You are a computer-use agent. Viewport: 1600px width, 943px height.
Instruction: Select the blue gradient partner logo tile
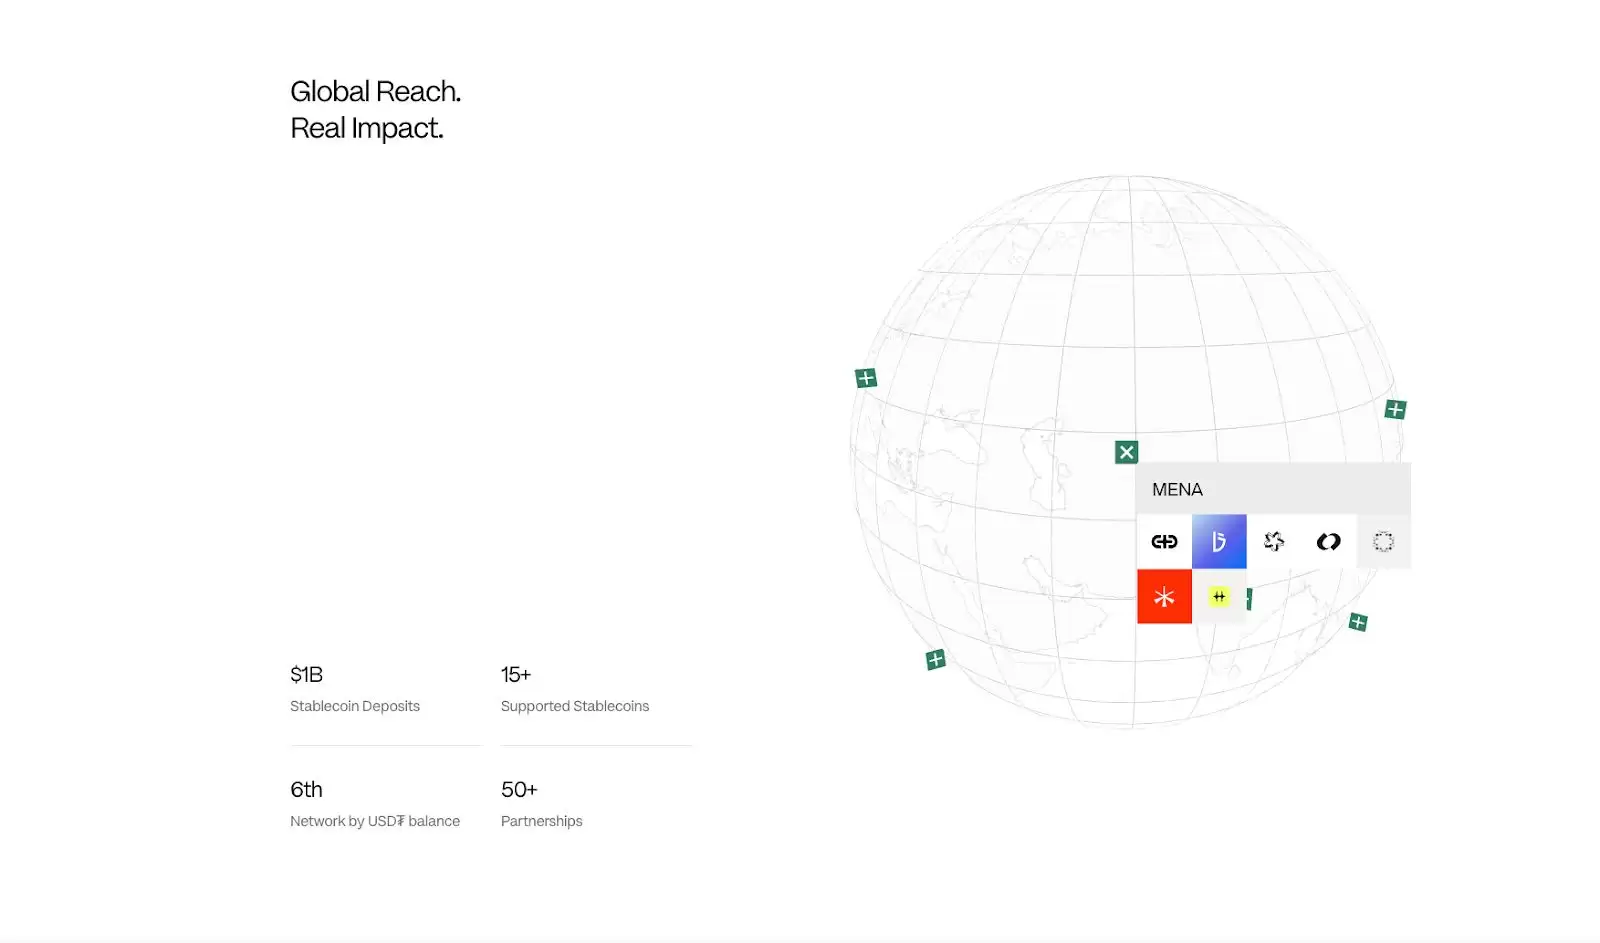tap(1219, 542)
